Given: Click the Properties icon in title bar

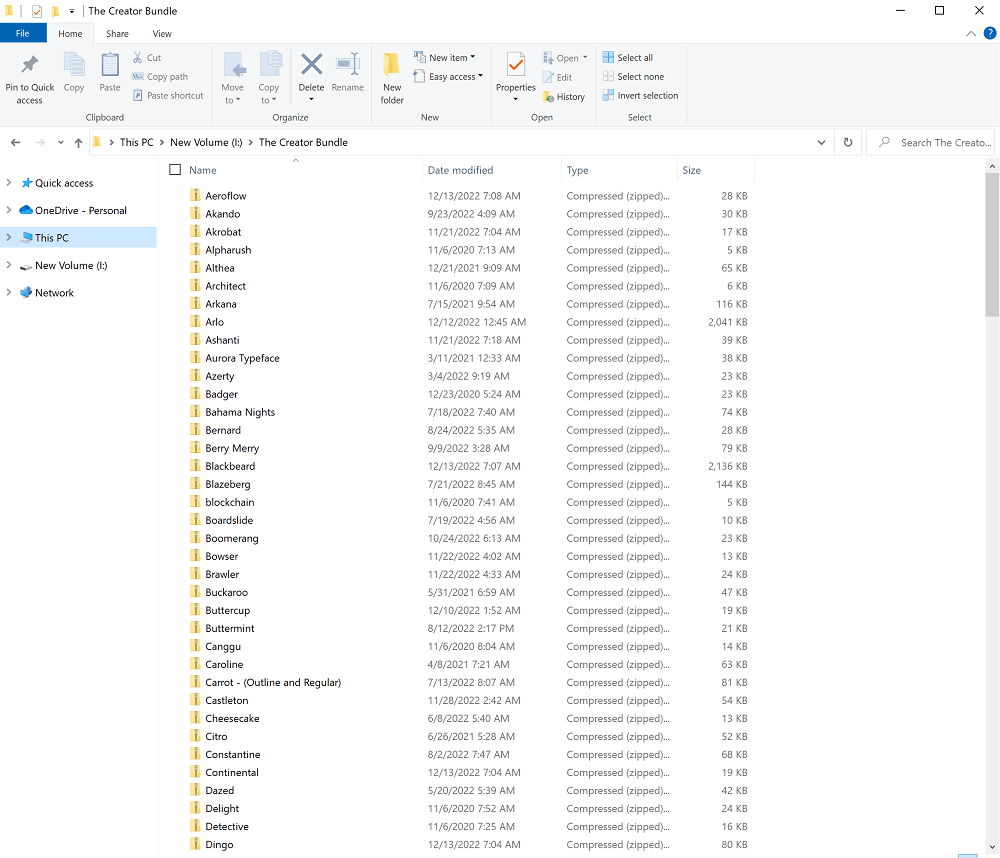Looking at the screenshot, I should click(37, 11).
